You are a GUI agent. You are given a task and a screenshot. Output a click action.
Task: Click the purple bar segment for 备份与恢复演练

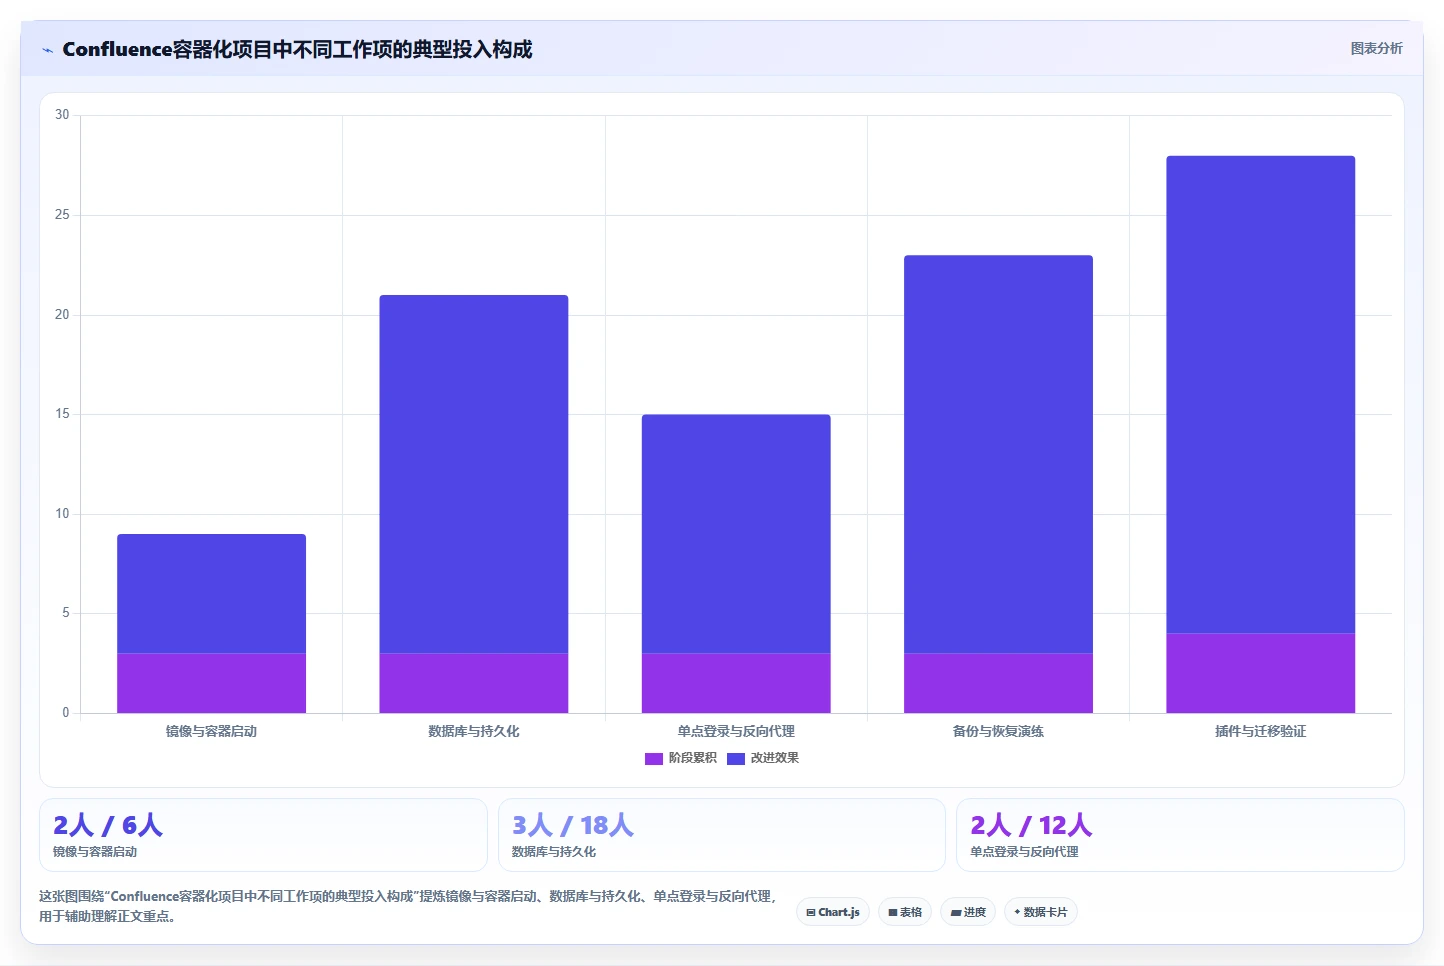click(x=998, y=683)
